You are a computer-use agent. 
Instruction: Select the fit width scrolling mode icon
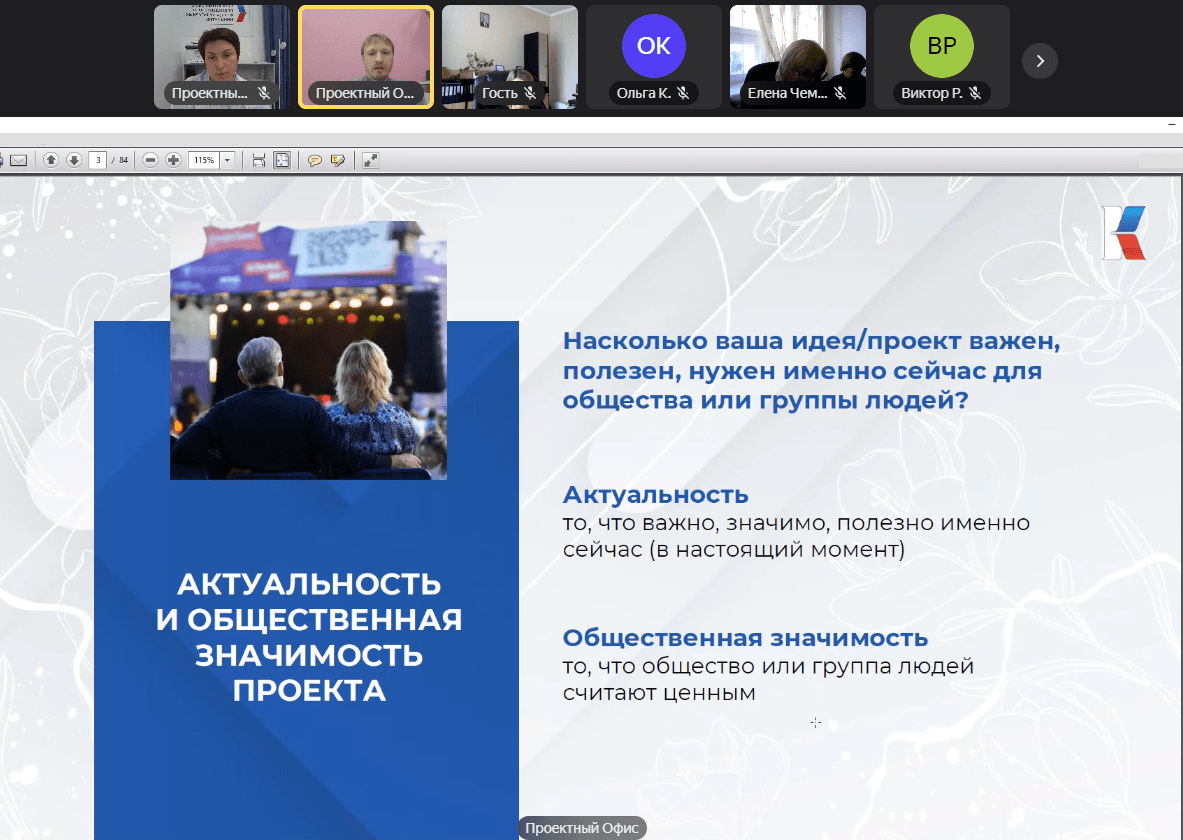pos(259,160)
